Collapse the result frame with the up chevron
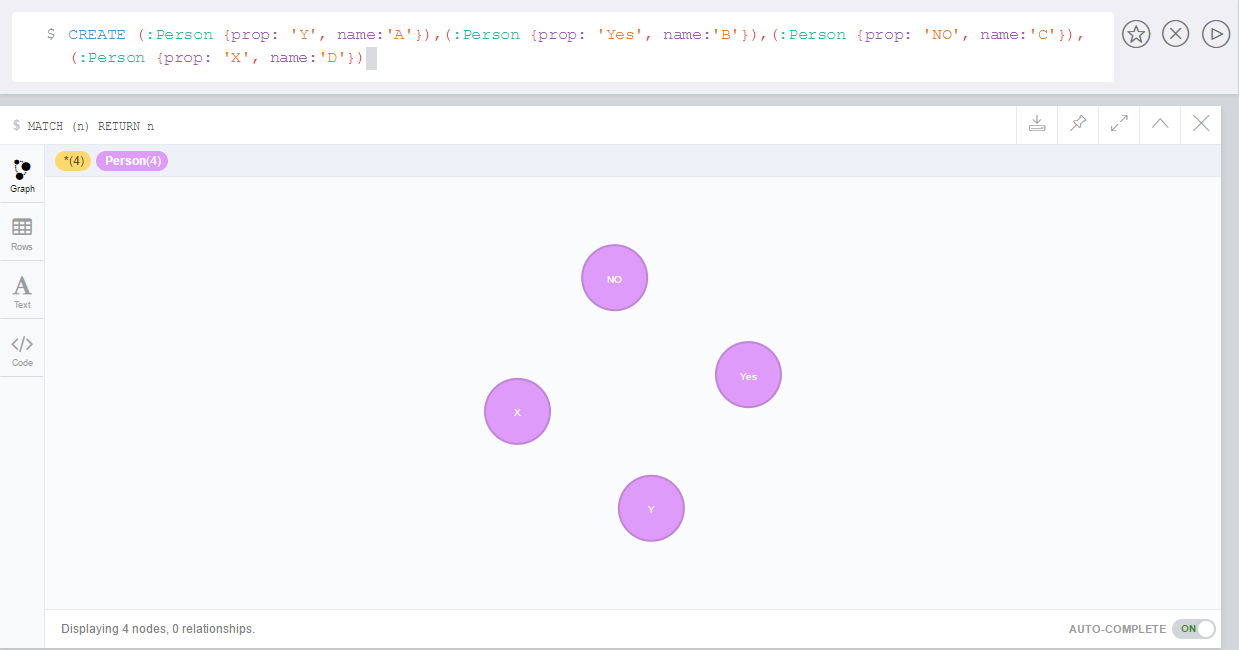This screenshot has width=1239, height=650. tap(1159, 124)
